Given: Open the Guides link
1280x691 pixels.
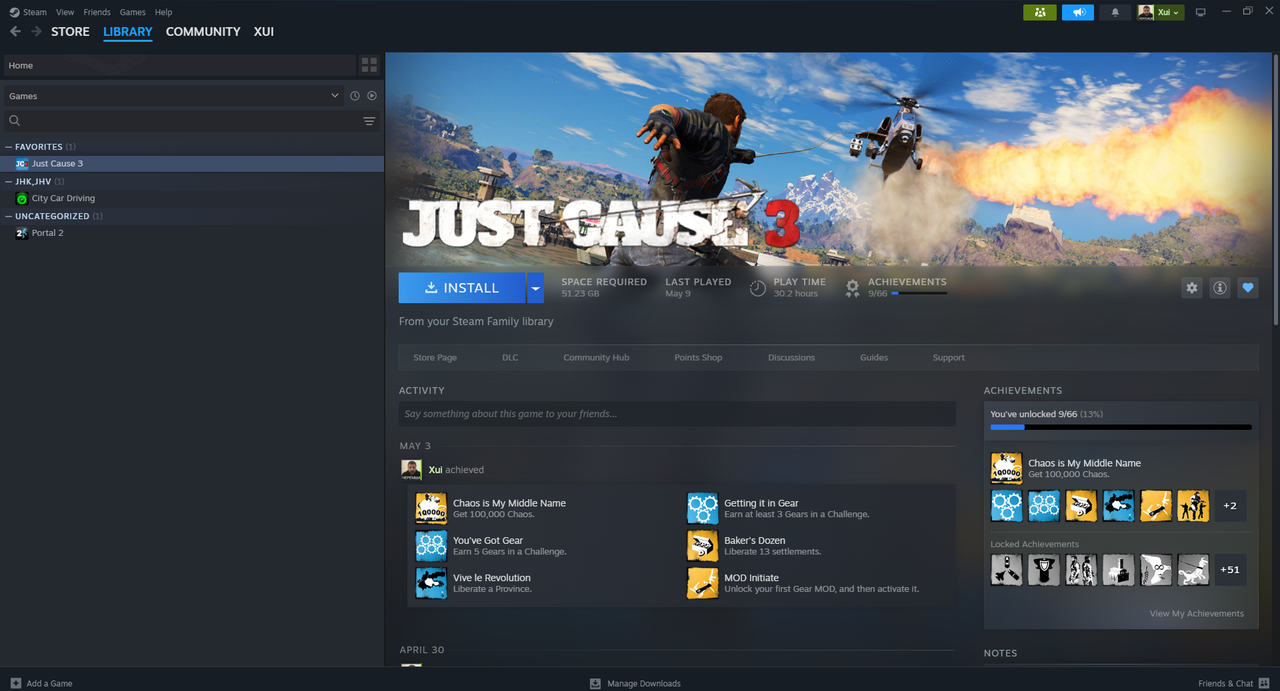Looking at the screenshot, I should [x=874, y=358].
